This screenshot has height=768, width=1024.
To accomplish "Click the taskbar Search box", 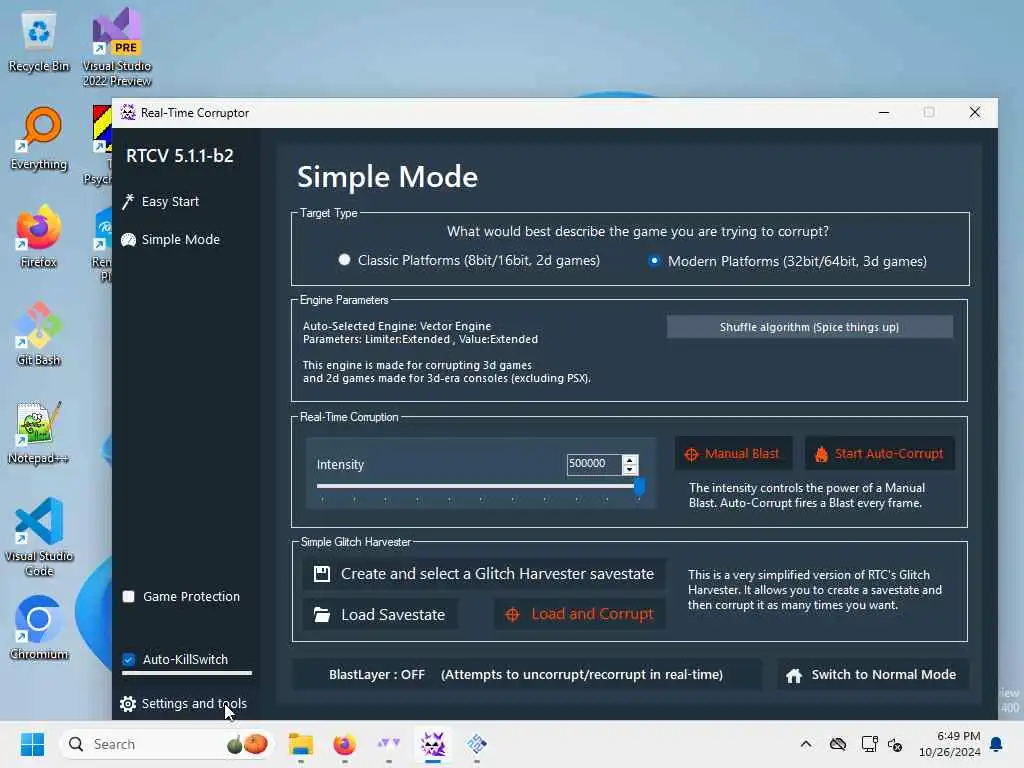I will (167, 744).
